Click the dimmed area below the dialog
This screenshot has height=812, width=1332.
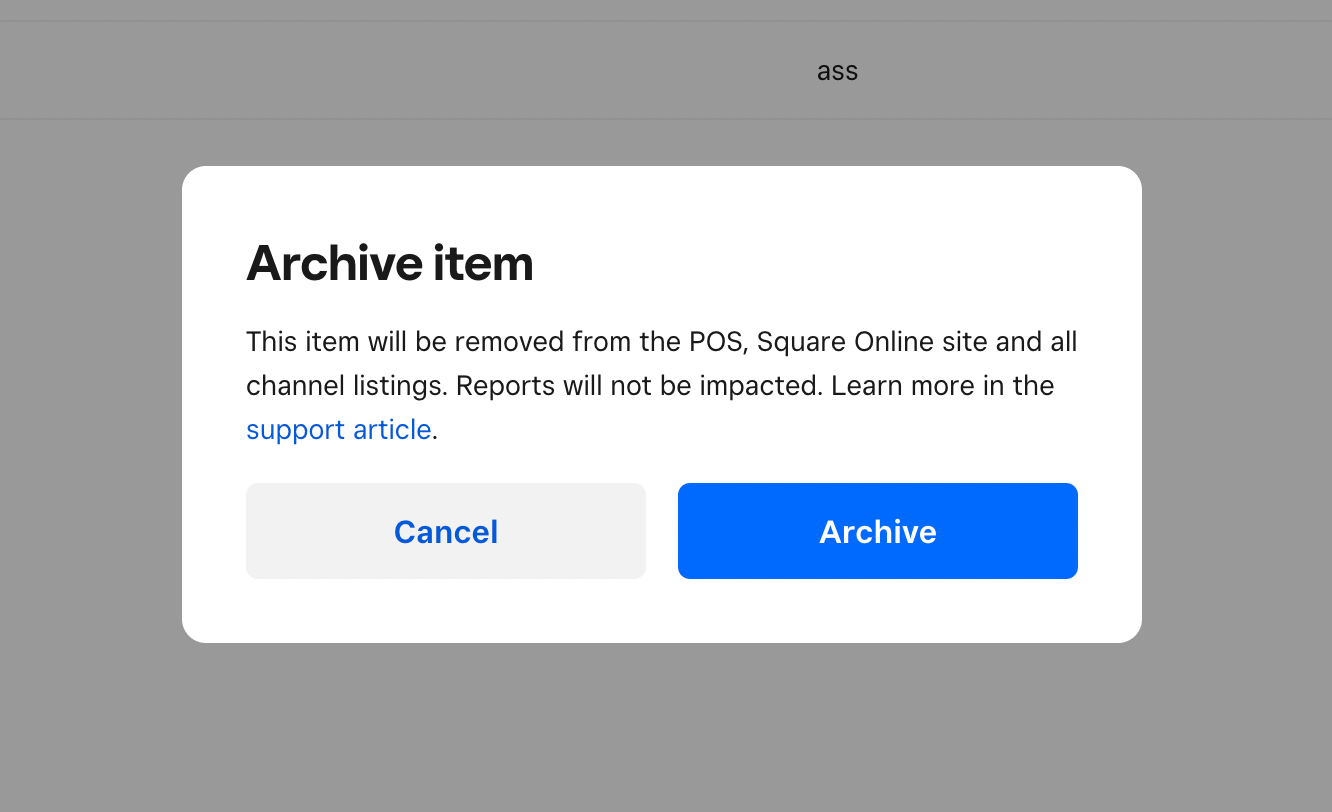pos(660,728)
